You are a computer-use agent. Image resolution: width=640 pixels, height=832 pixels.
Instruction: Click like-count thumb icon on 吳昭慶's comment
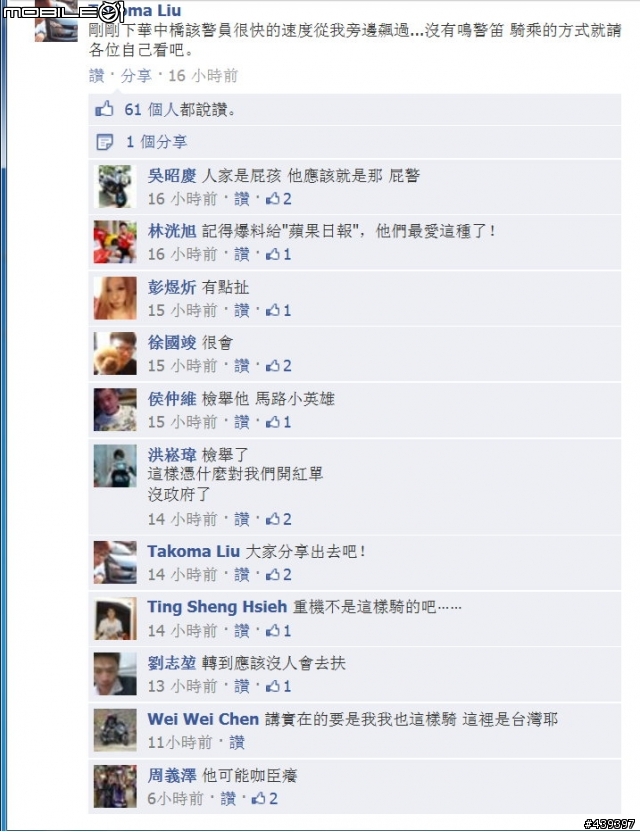273,199
